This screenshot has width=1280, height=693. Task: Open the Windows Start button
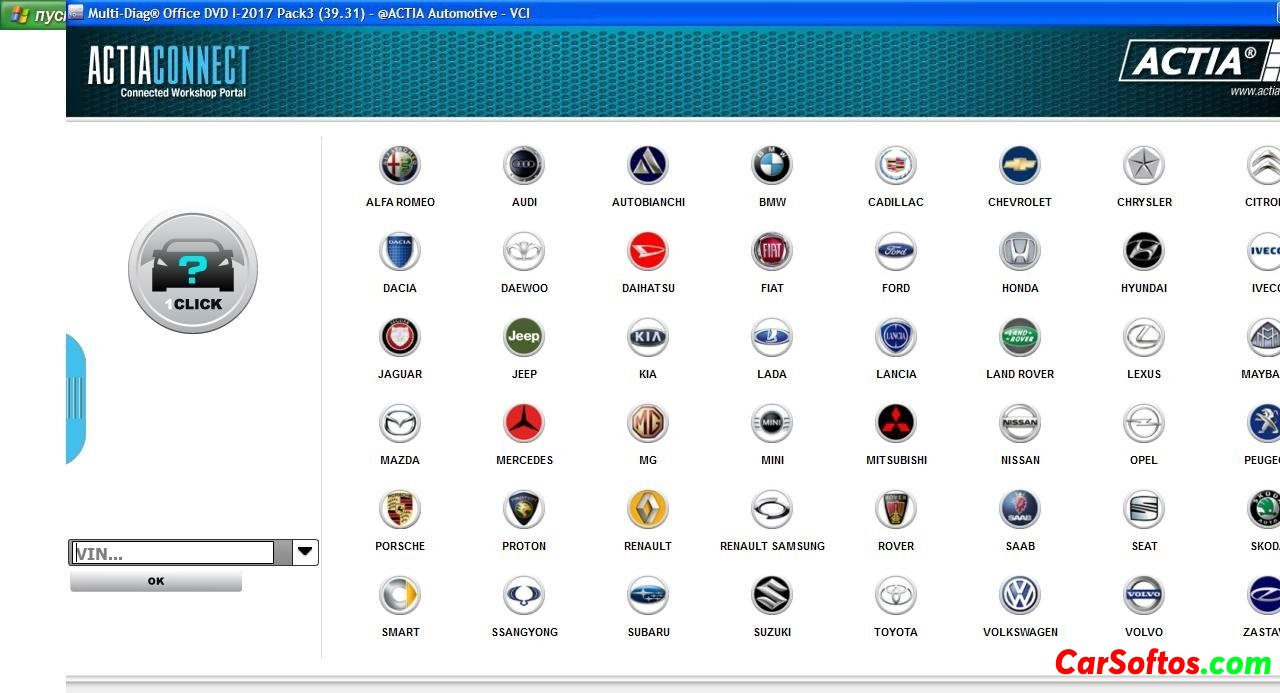point(33,15)
